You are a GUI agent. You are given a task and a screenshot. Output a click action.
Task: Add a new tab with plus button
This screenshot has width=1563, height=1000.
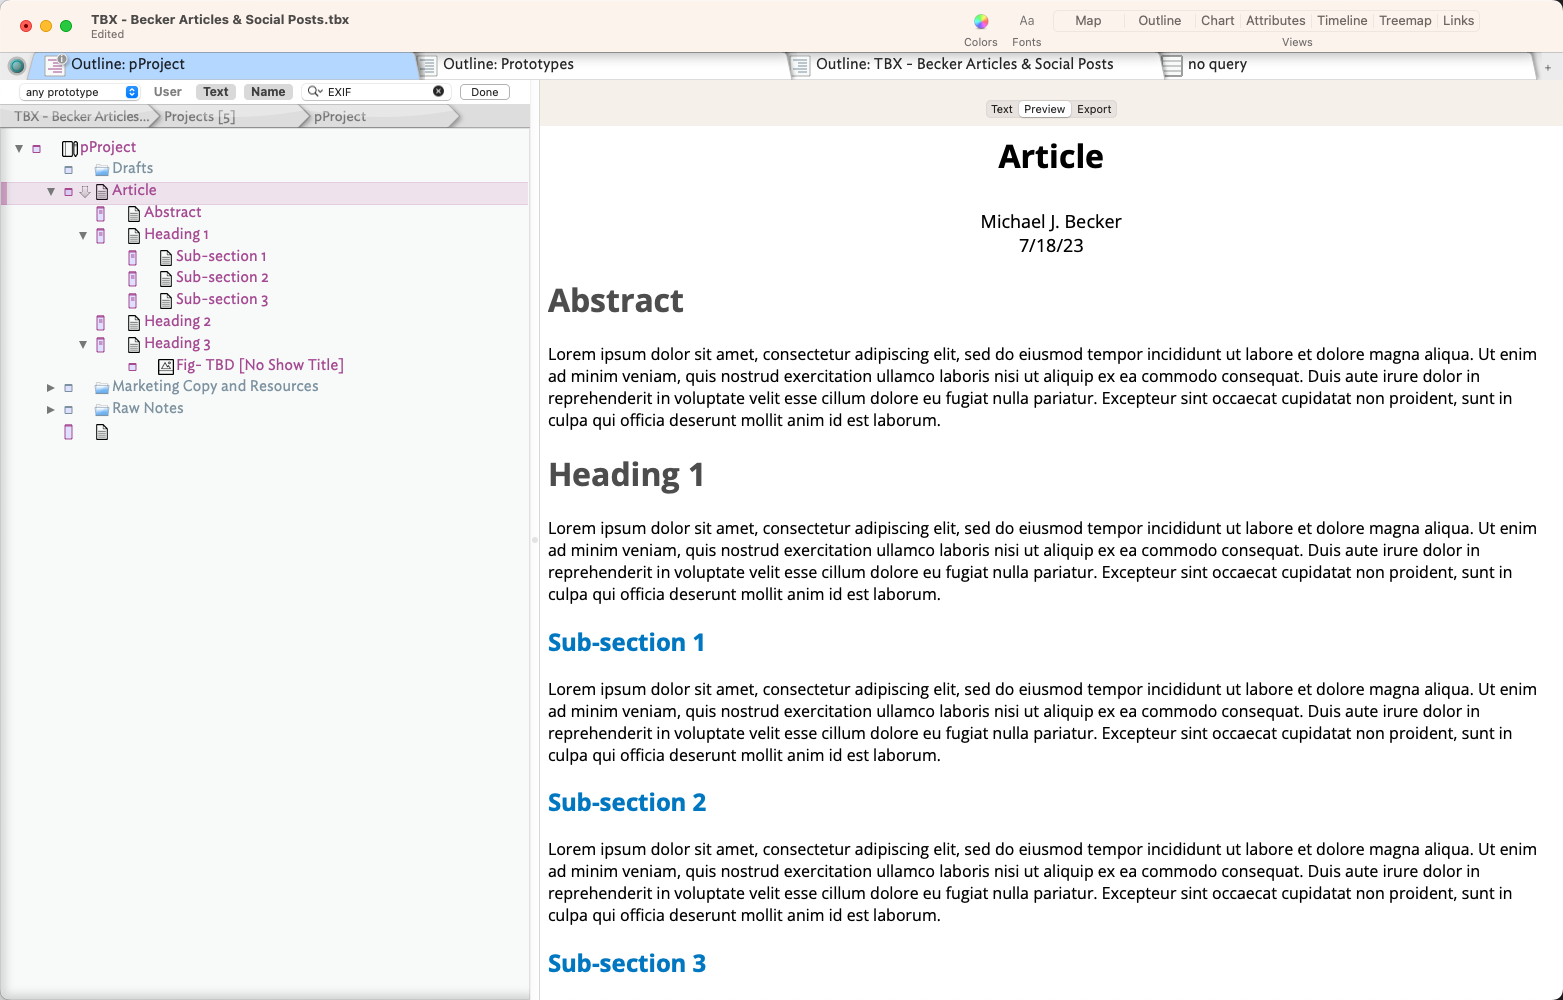click(x=1548, y=67)
